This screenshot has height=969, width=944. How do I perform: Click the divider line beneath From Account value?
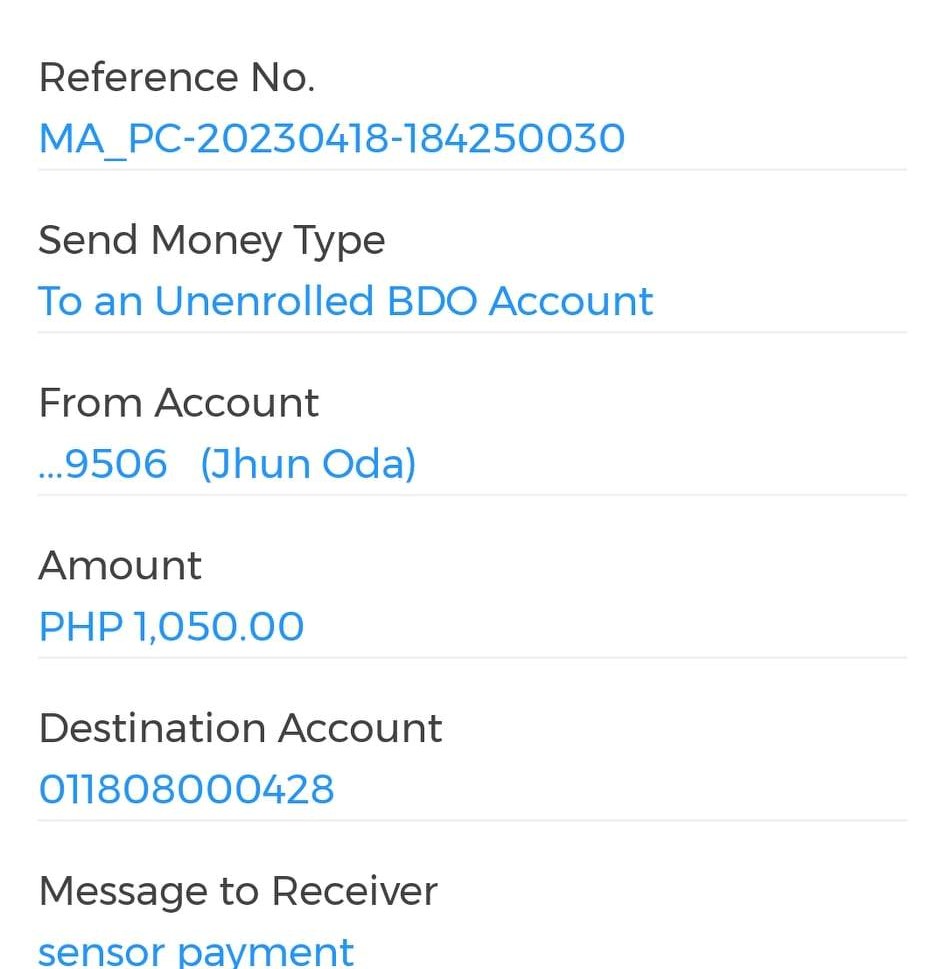pos(472,495)
